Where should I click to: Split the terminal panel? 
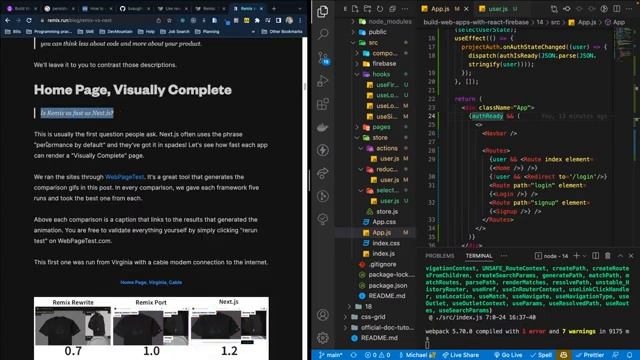pos(596,256)
